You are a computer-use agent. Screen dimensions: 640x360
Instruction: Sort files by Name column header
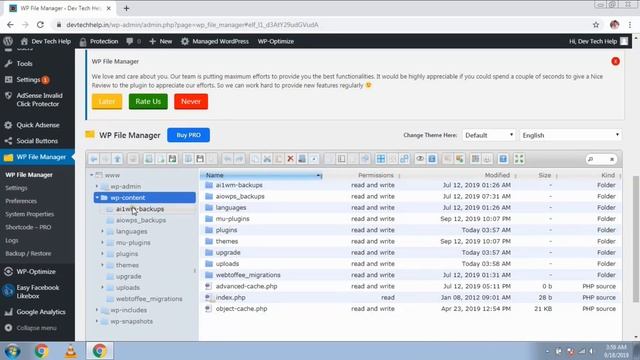point(260,175)
